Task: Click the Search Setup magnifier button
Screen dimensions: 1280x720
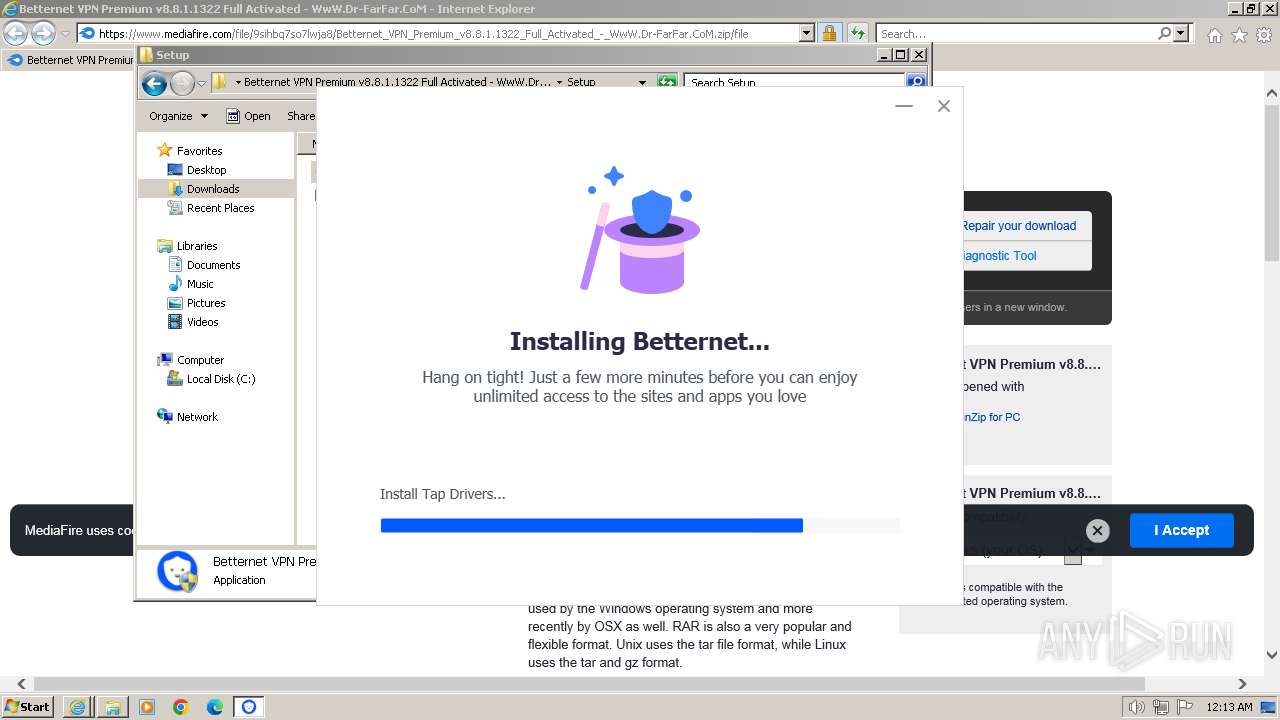Action: (916, 82)
